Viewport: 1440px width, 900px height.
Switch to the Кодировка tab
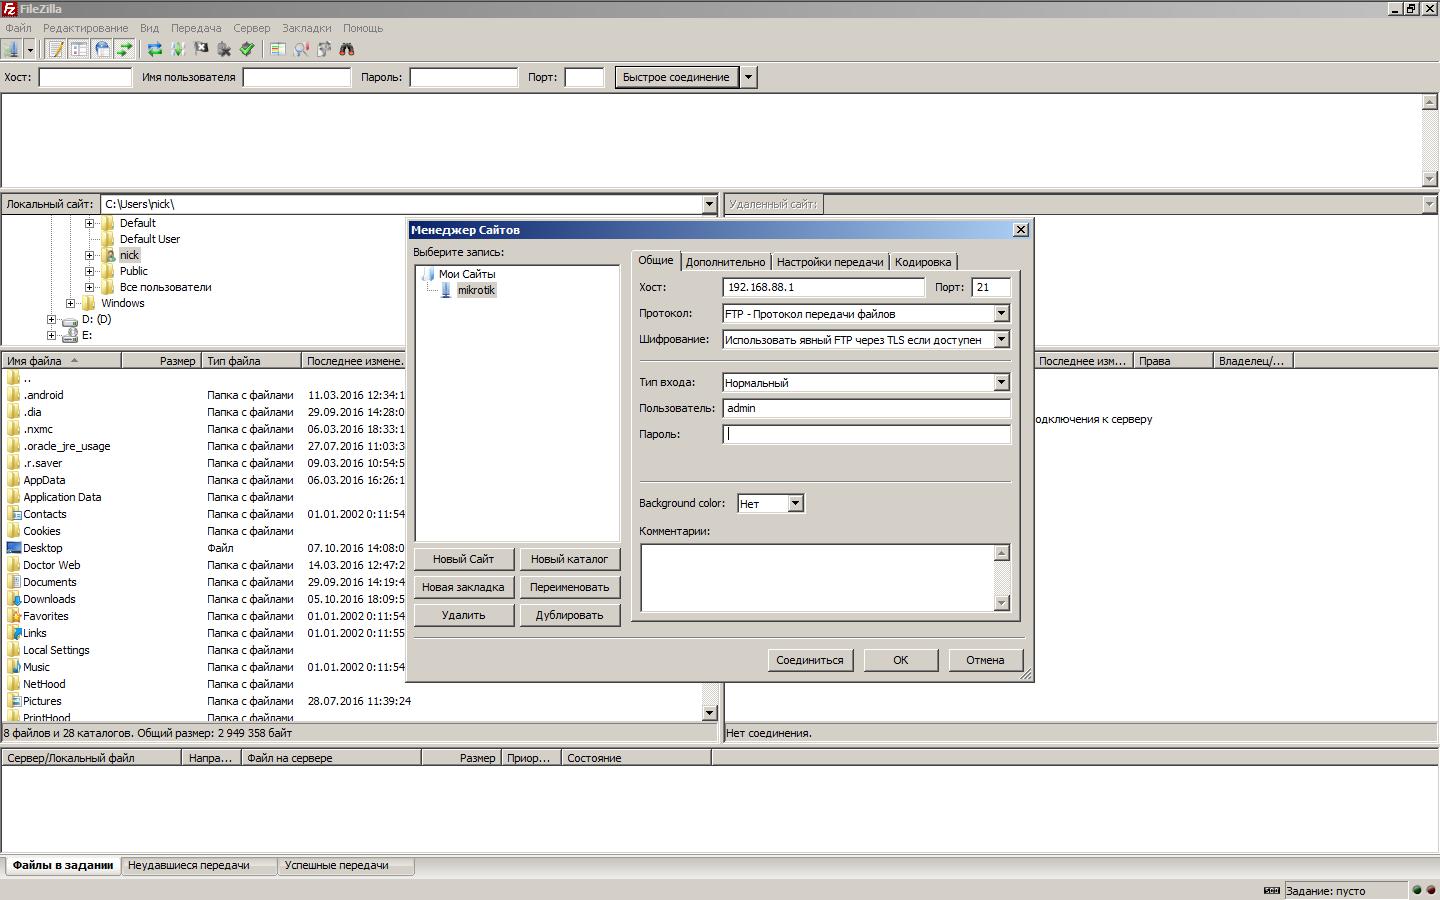pos(923,262)
